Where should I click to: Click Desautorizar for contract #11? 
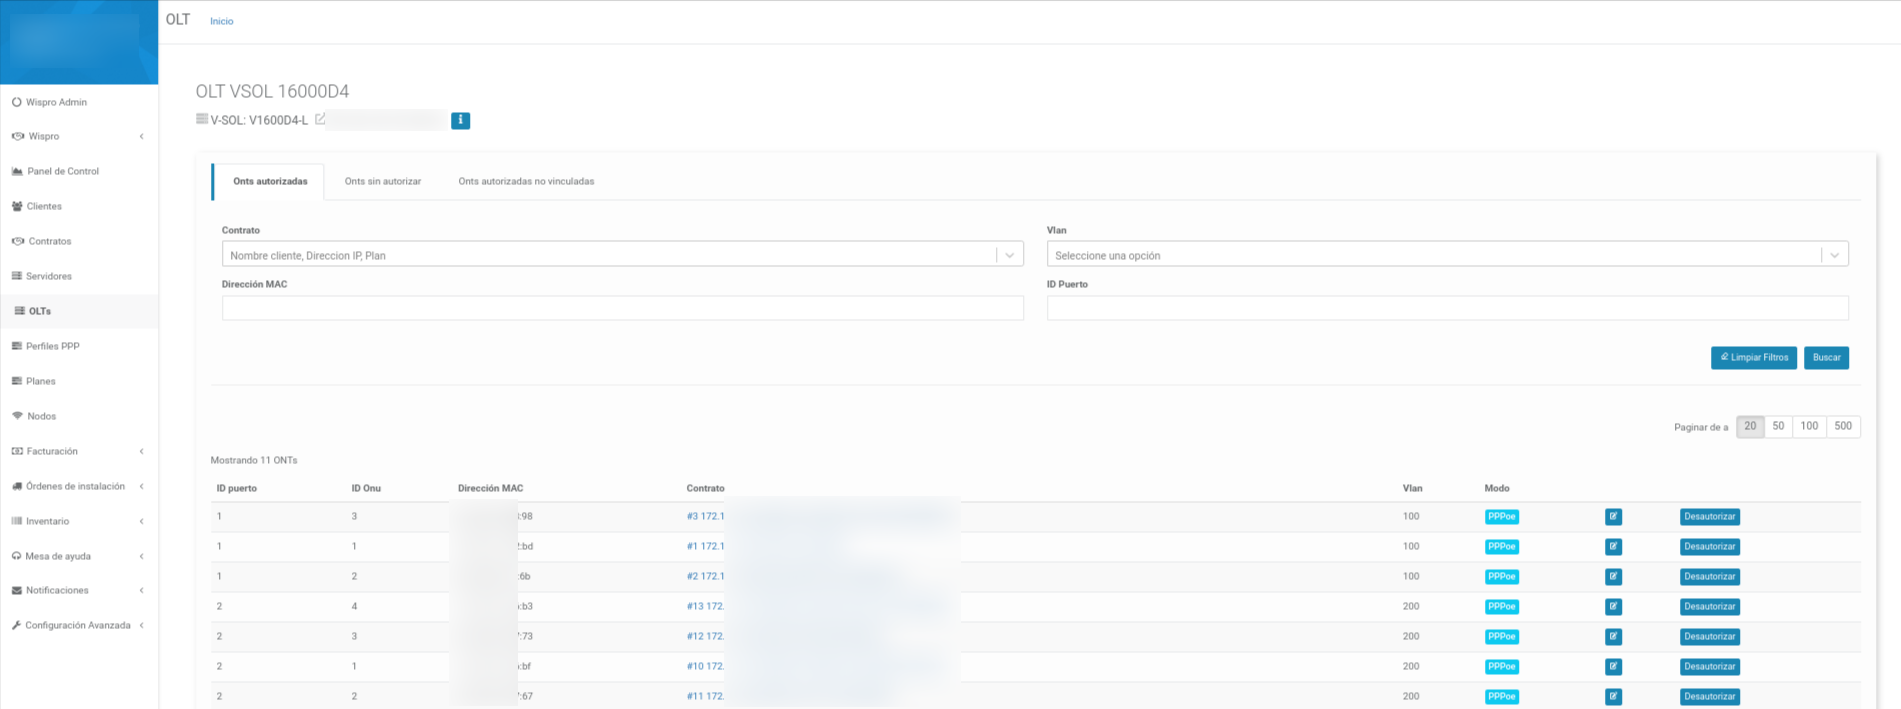click(x=1709, y=697)
